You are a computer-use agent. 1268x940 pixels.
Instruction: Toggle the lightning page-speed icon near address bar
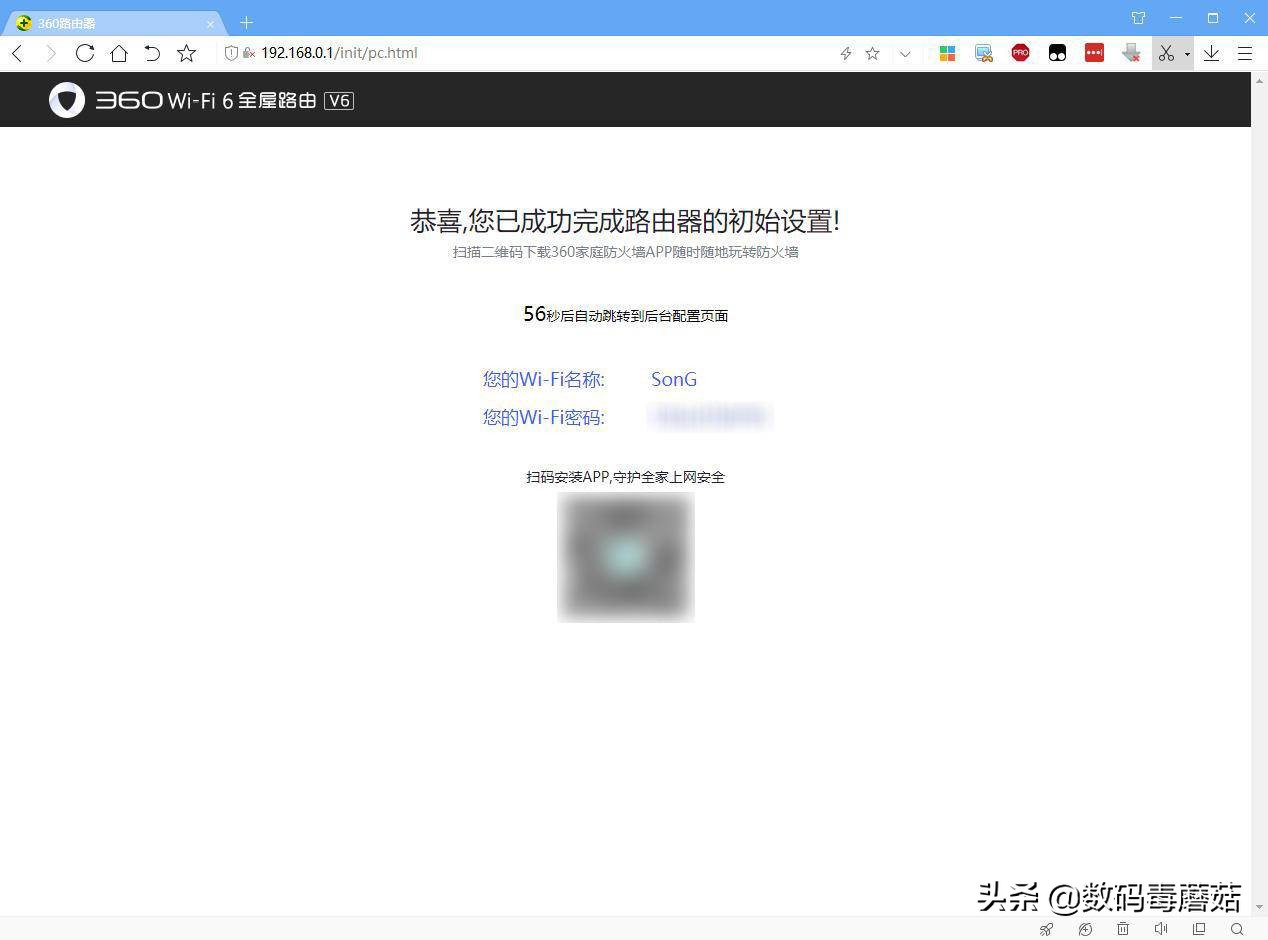[x=845, y=53]
